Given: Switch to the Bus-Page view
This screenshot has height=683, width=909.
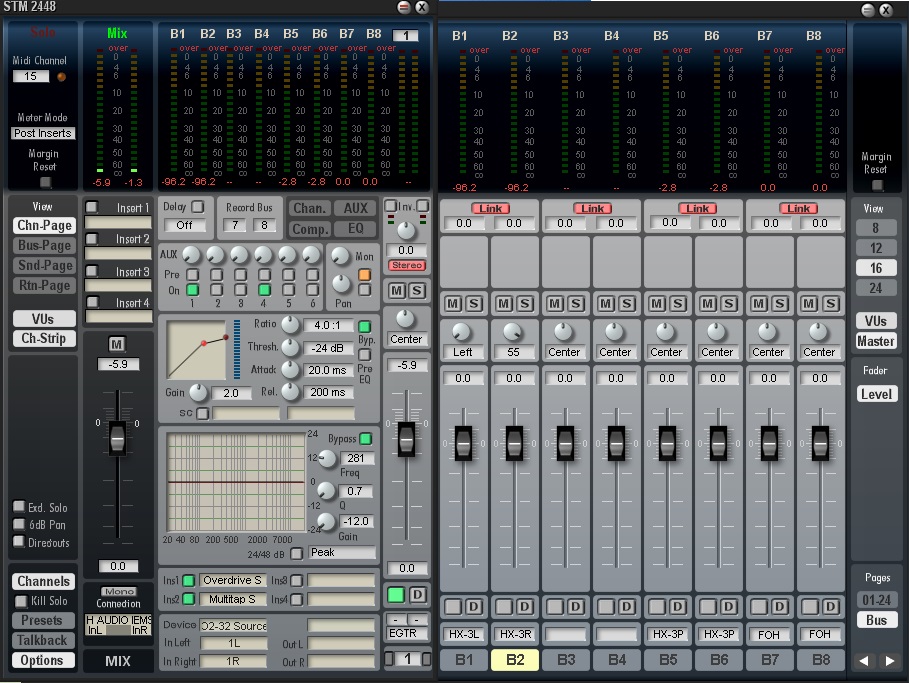Looking at the screenshot, I should click(43, 246).
